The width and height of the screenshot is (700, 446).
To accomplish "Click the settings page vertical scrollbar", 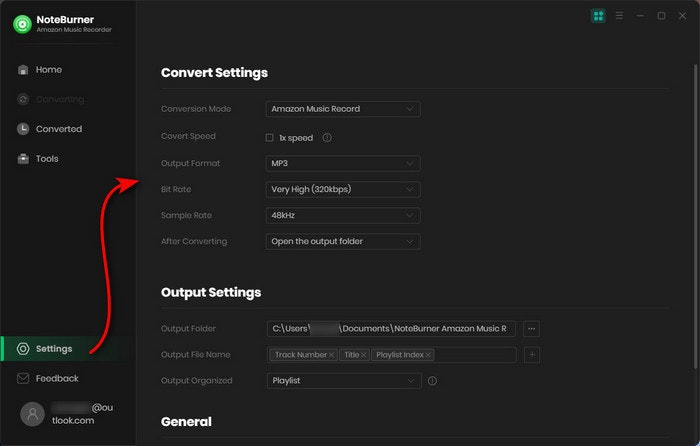I will (695, 217).
